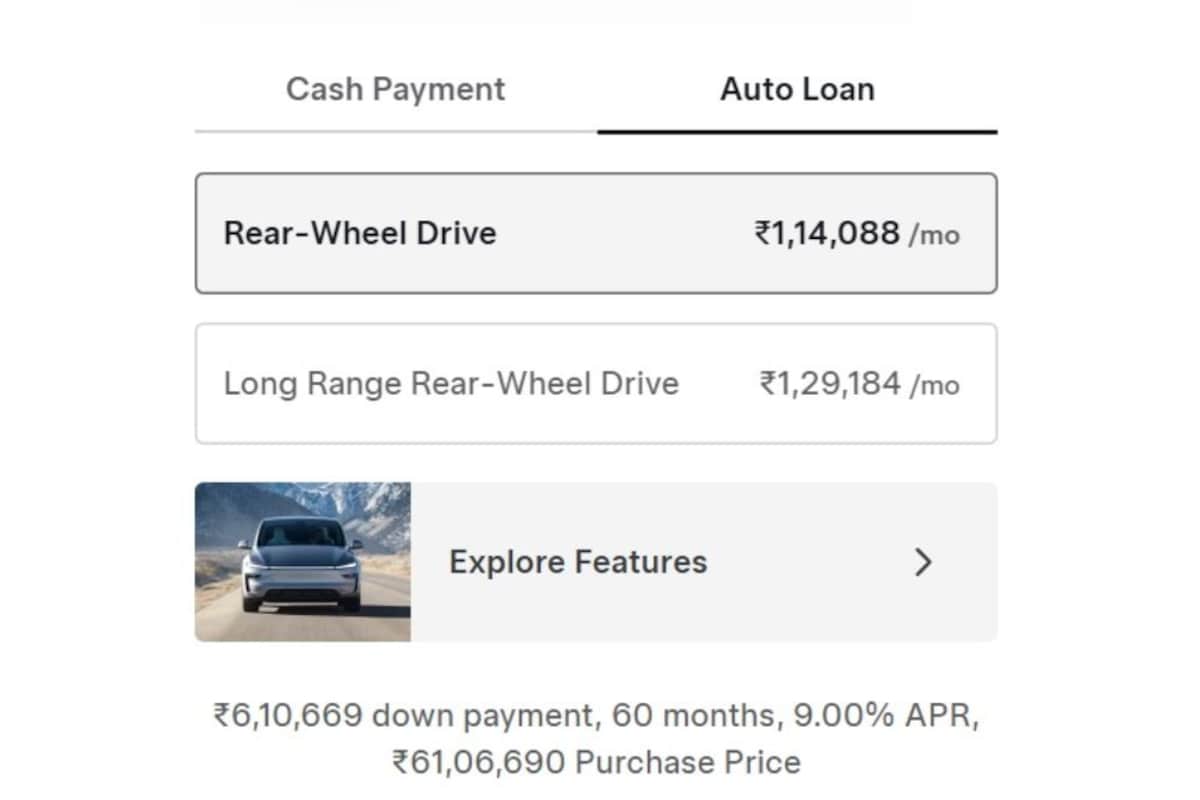Viewport: 1200px width, 800px height.
Task: Select Long Range Rear-Wheel Drive option
Action: [x=596, y=383]
